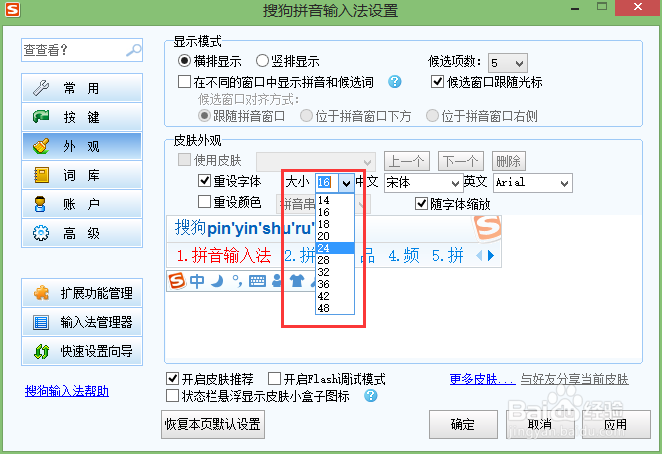Click the previous candidates page arrow

[479, 256]
